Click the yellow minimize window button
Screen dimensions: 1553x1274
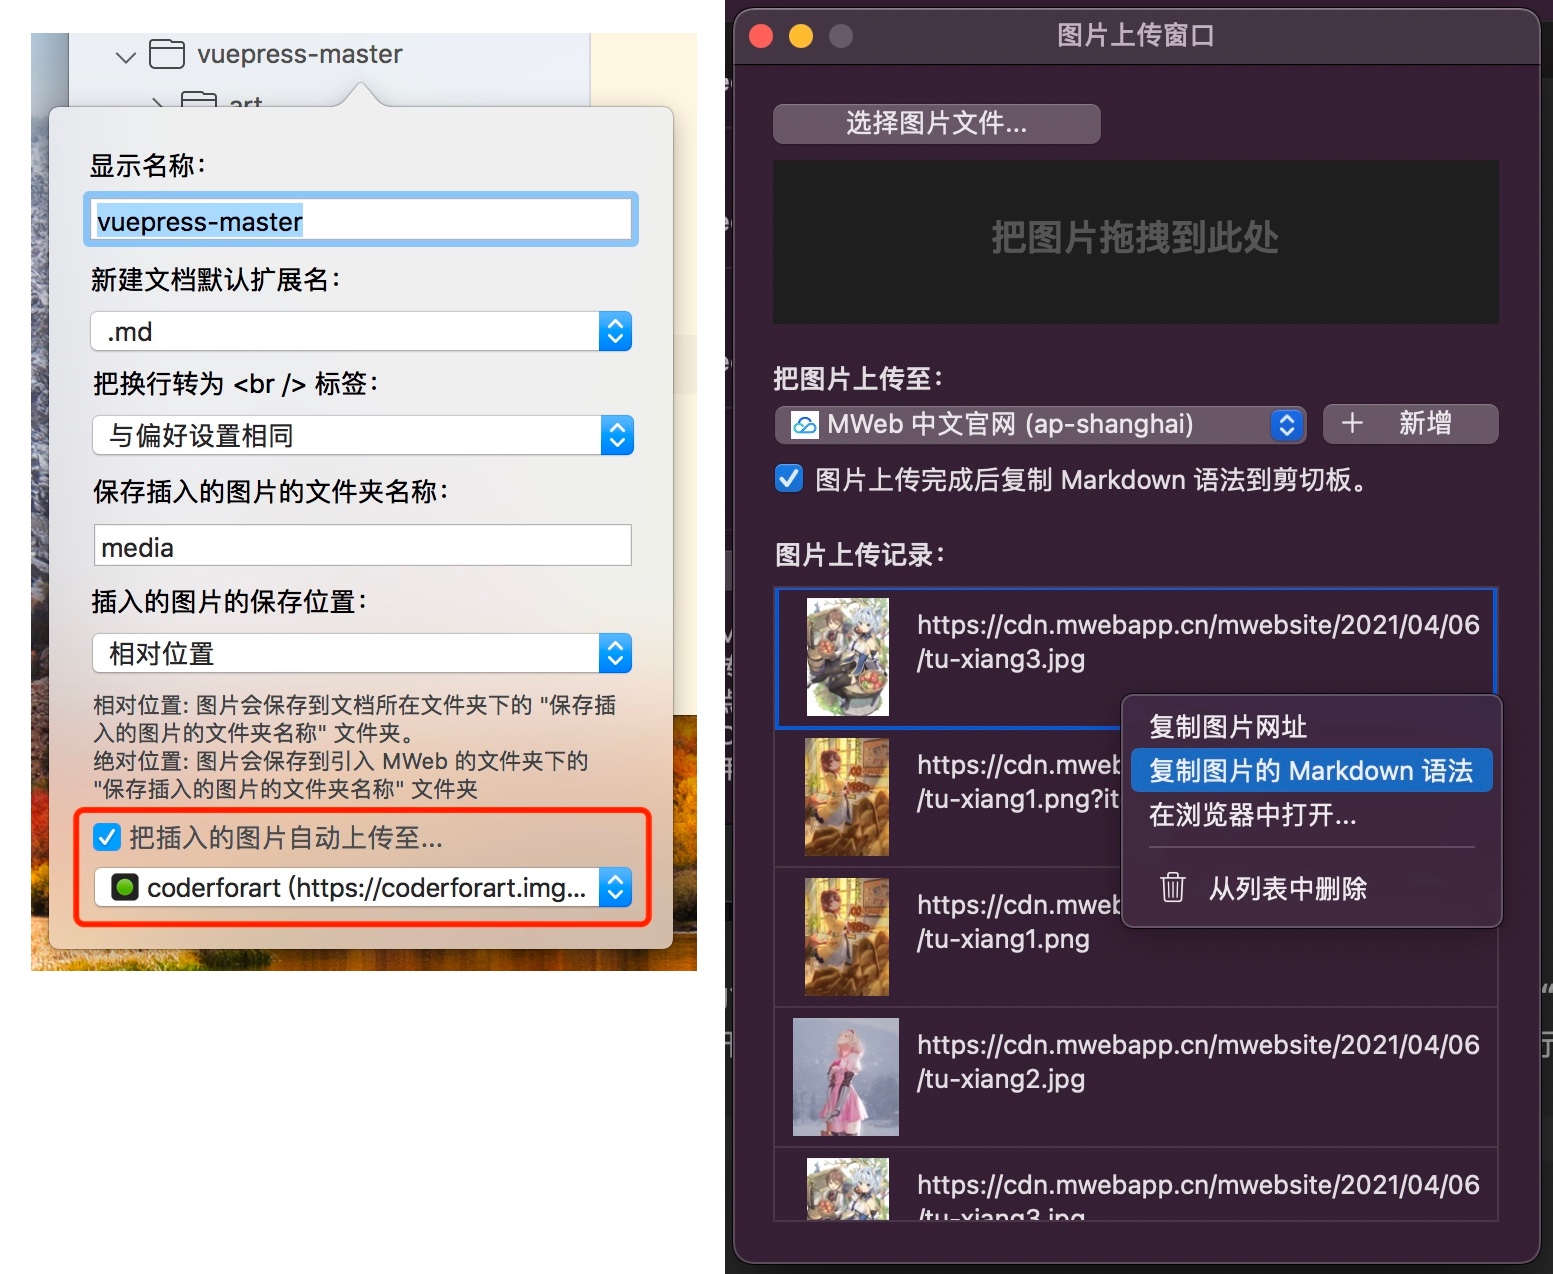click(801, 36)
